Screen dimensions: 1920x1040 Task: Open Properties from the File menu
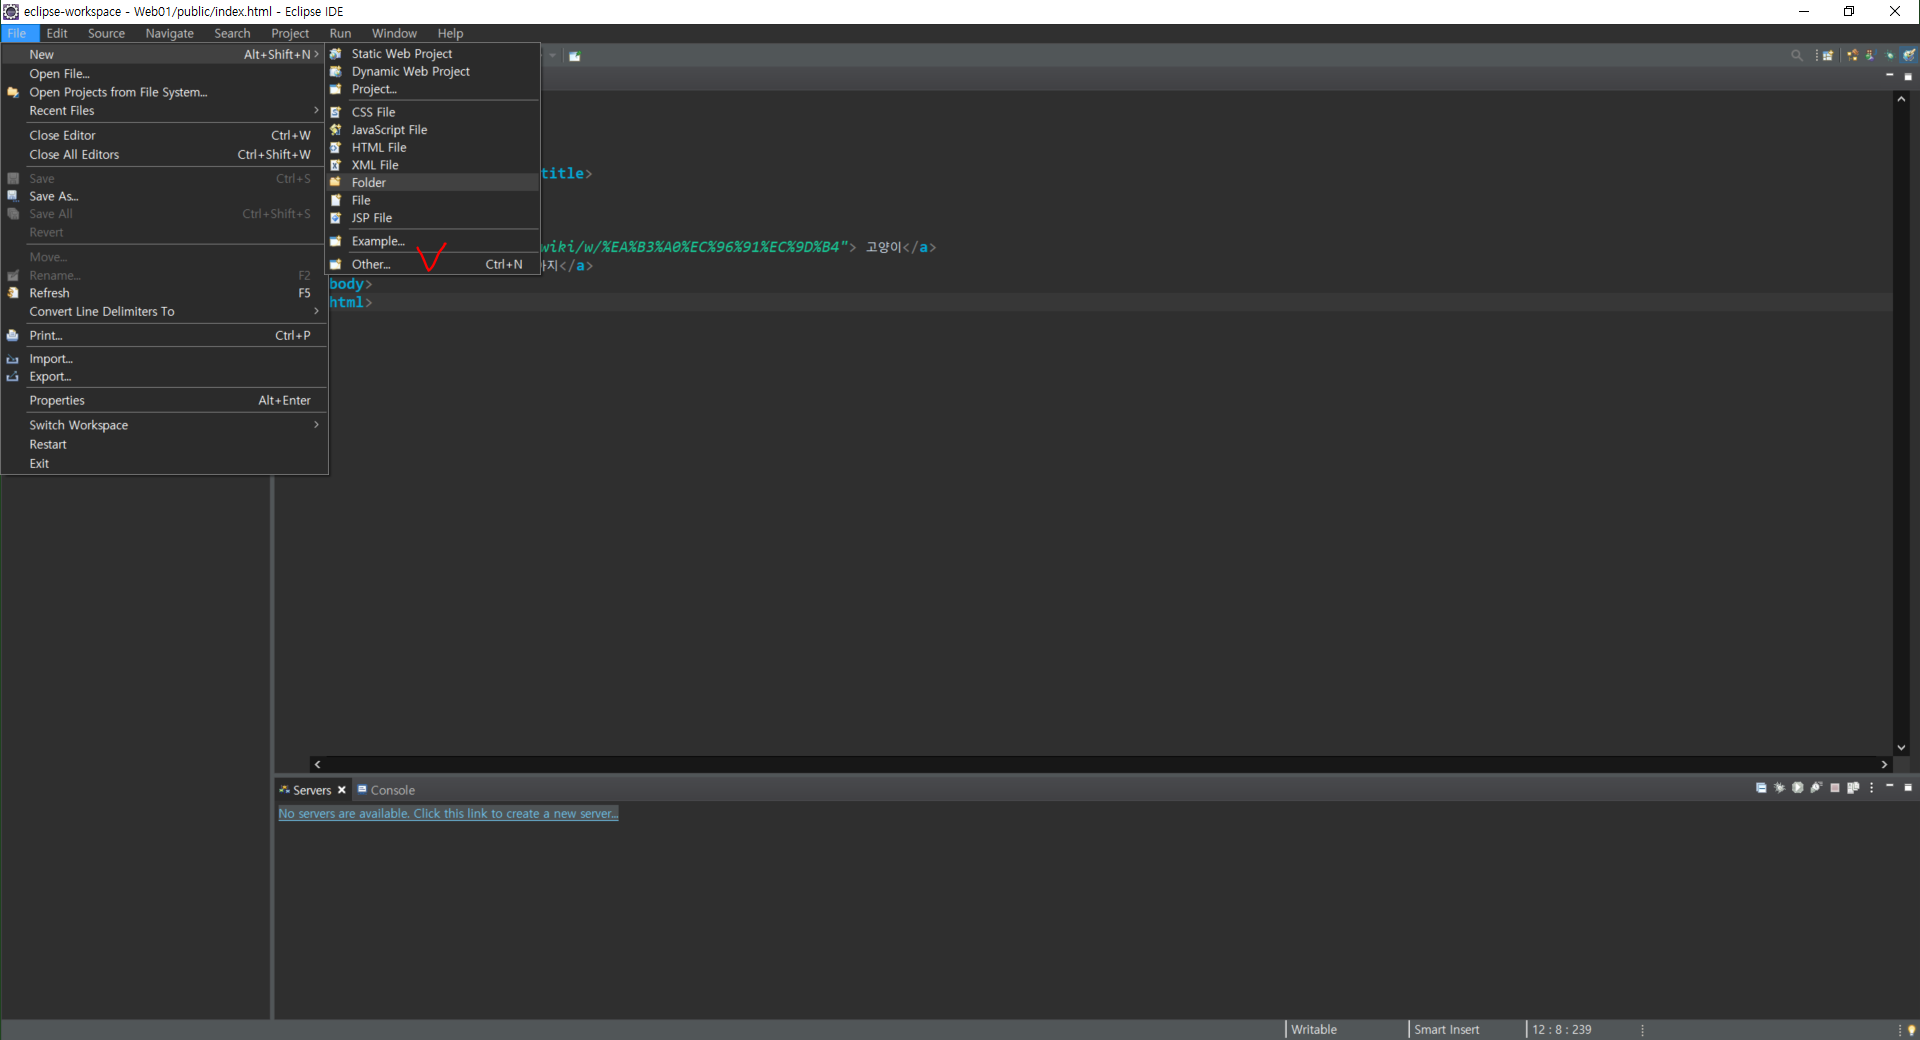click(165, 401)
